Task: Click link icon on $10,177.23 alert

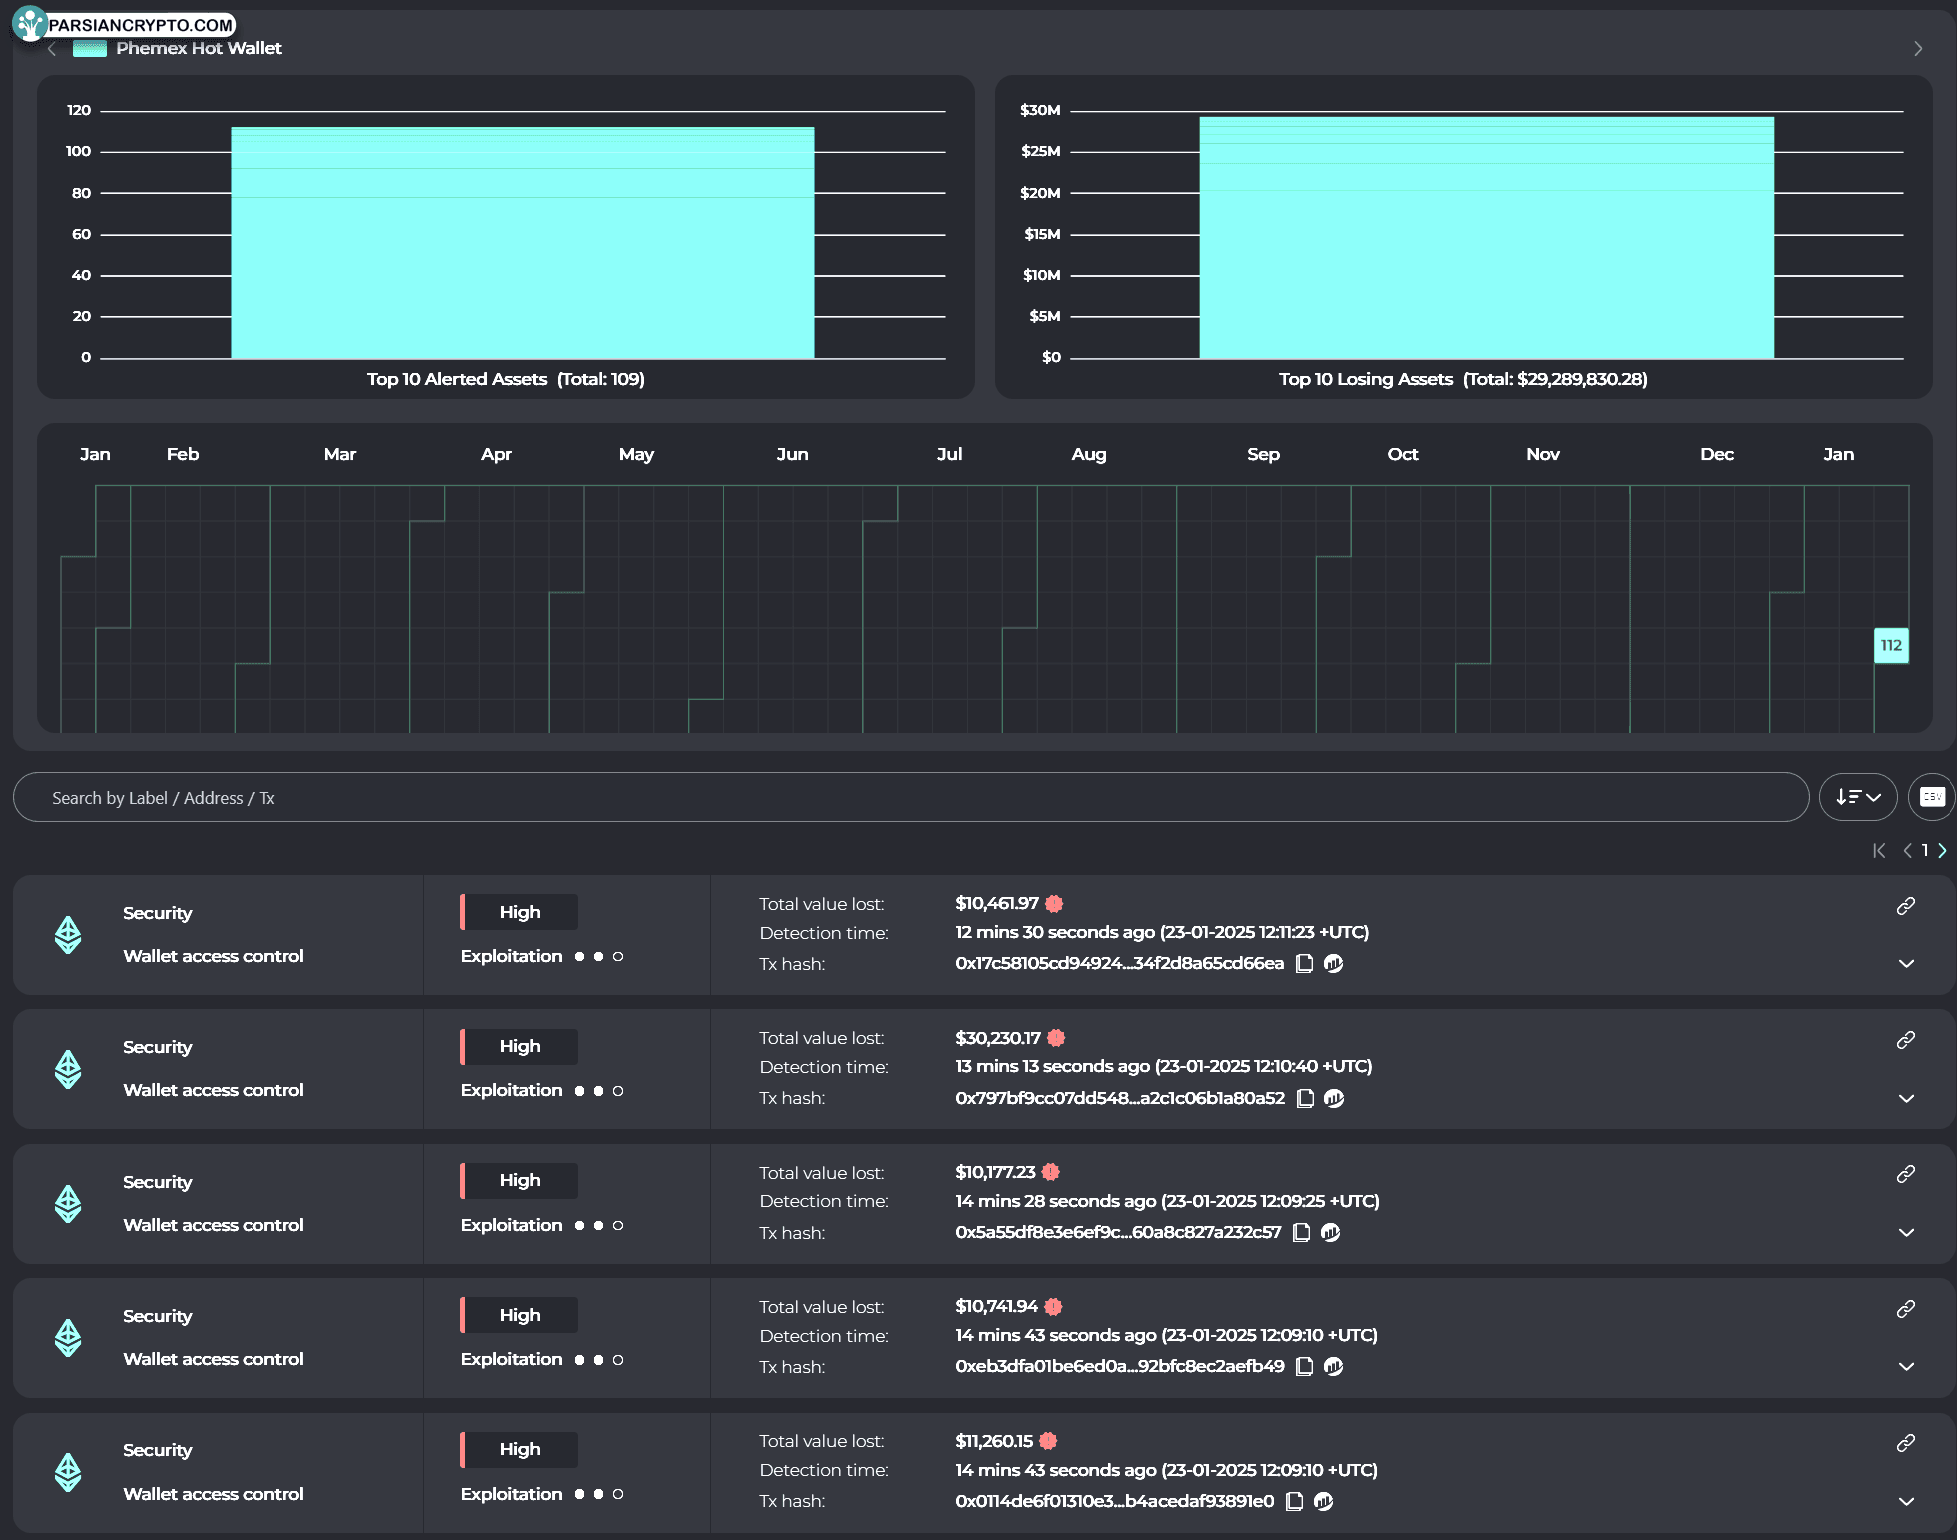Action: 1906,1174
